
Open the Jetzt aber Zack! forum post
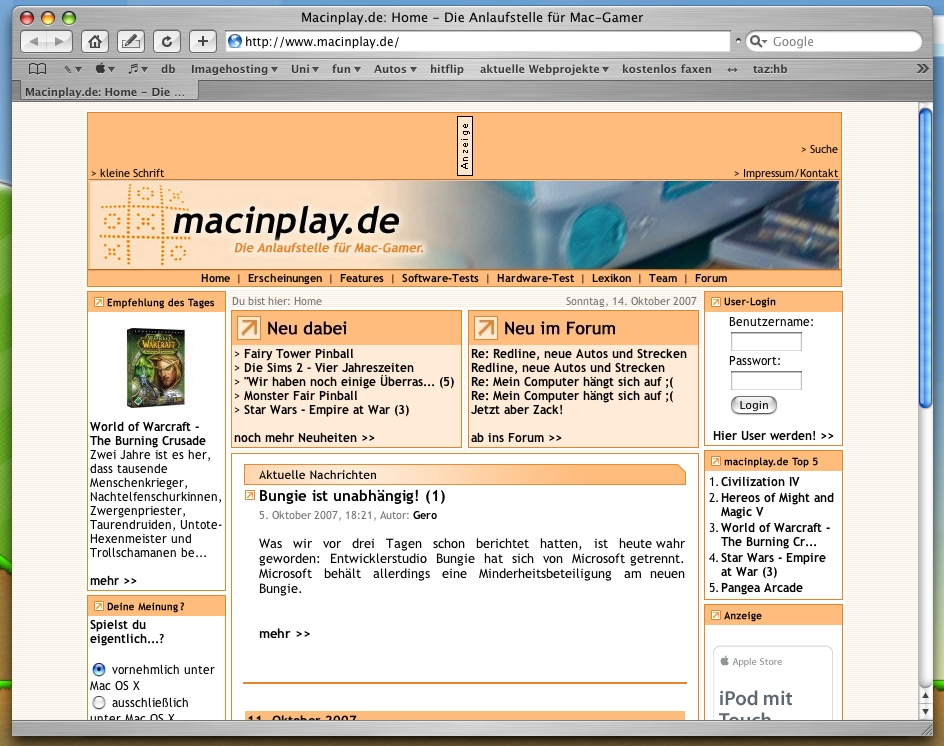click(517, 409)
